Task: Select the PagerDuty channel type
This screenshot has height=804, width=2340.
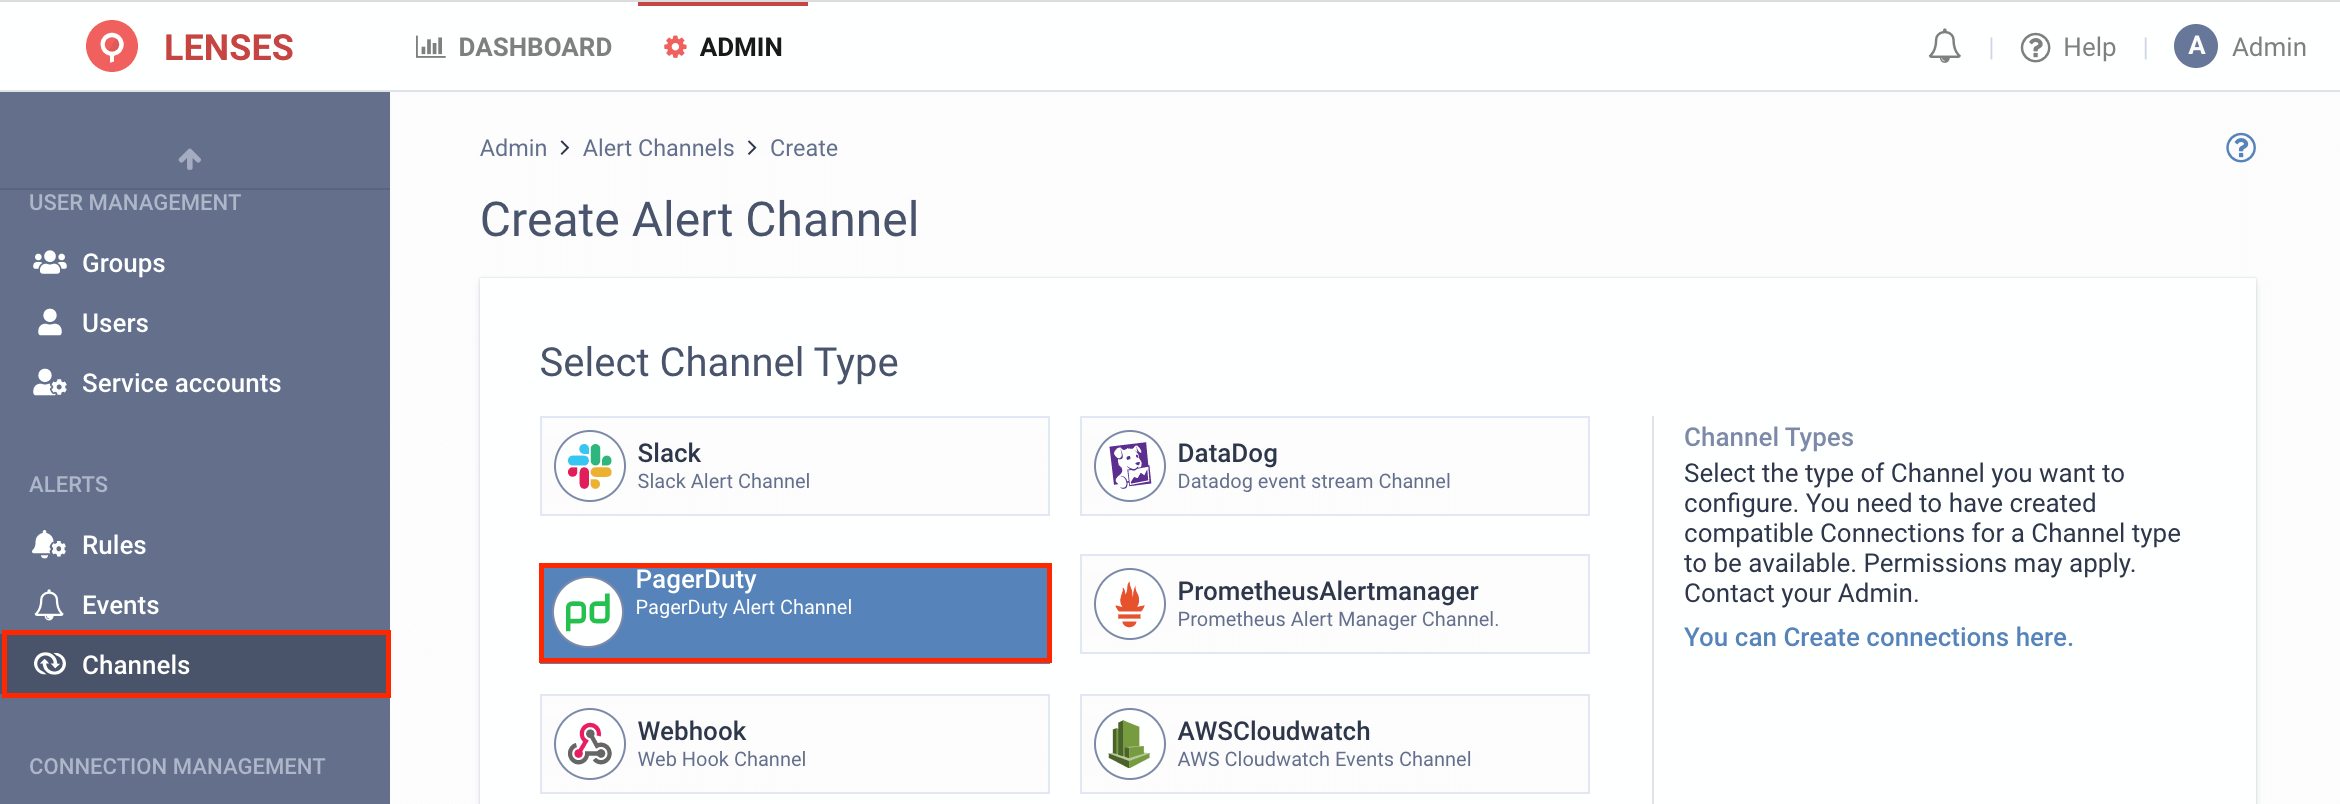Action: [x=795, y=612]
